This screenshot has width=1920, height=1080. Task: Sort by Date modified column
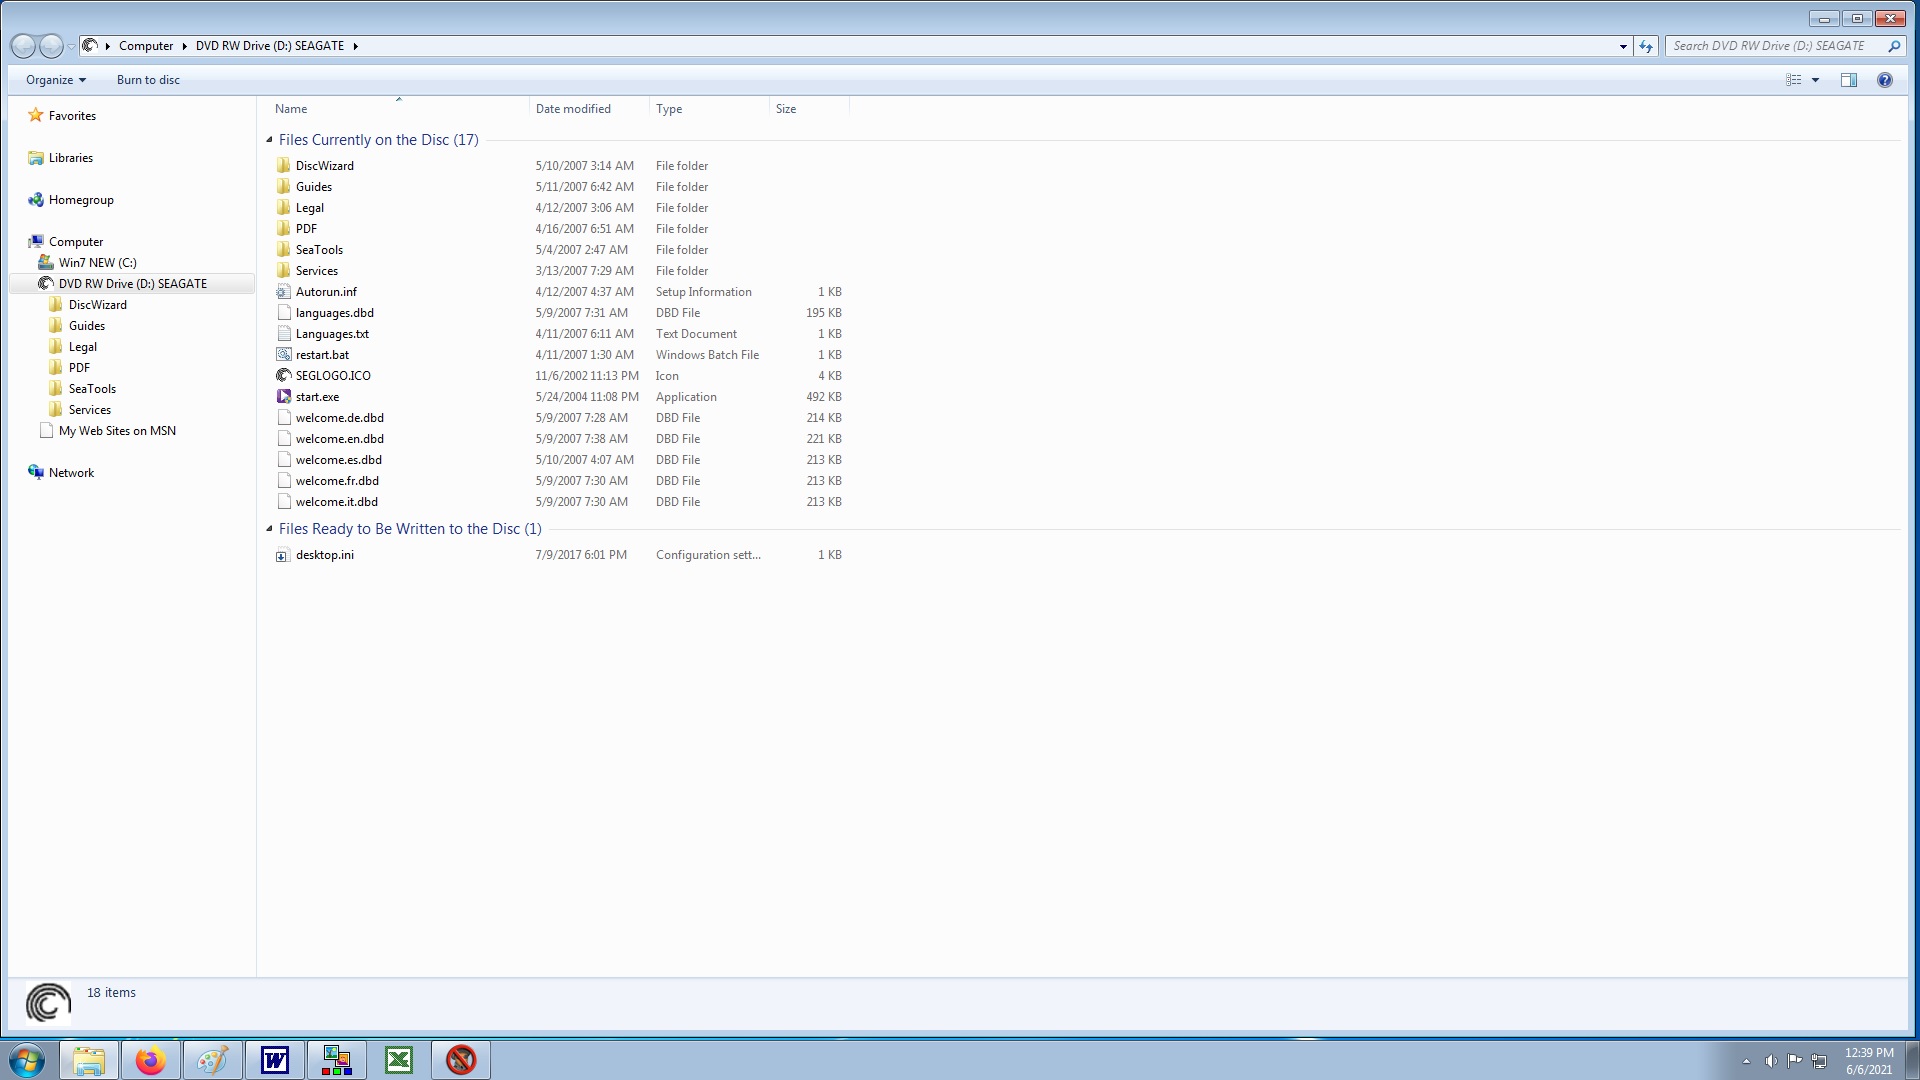point(573,109)
